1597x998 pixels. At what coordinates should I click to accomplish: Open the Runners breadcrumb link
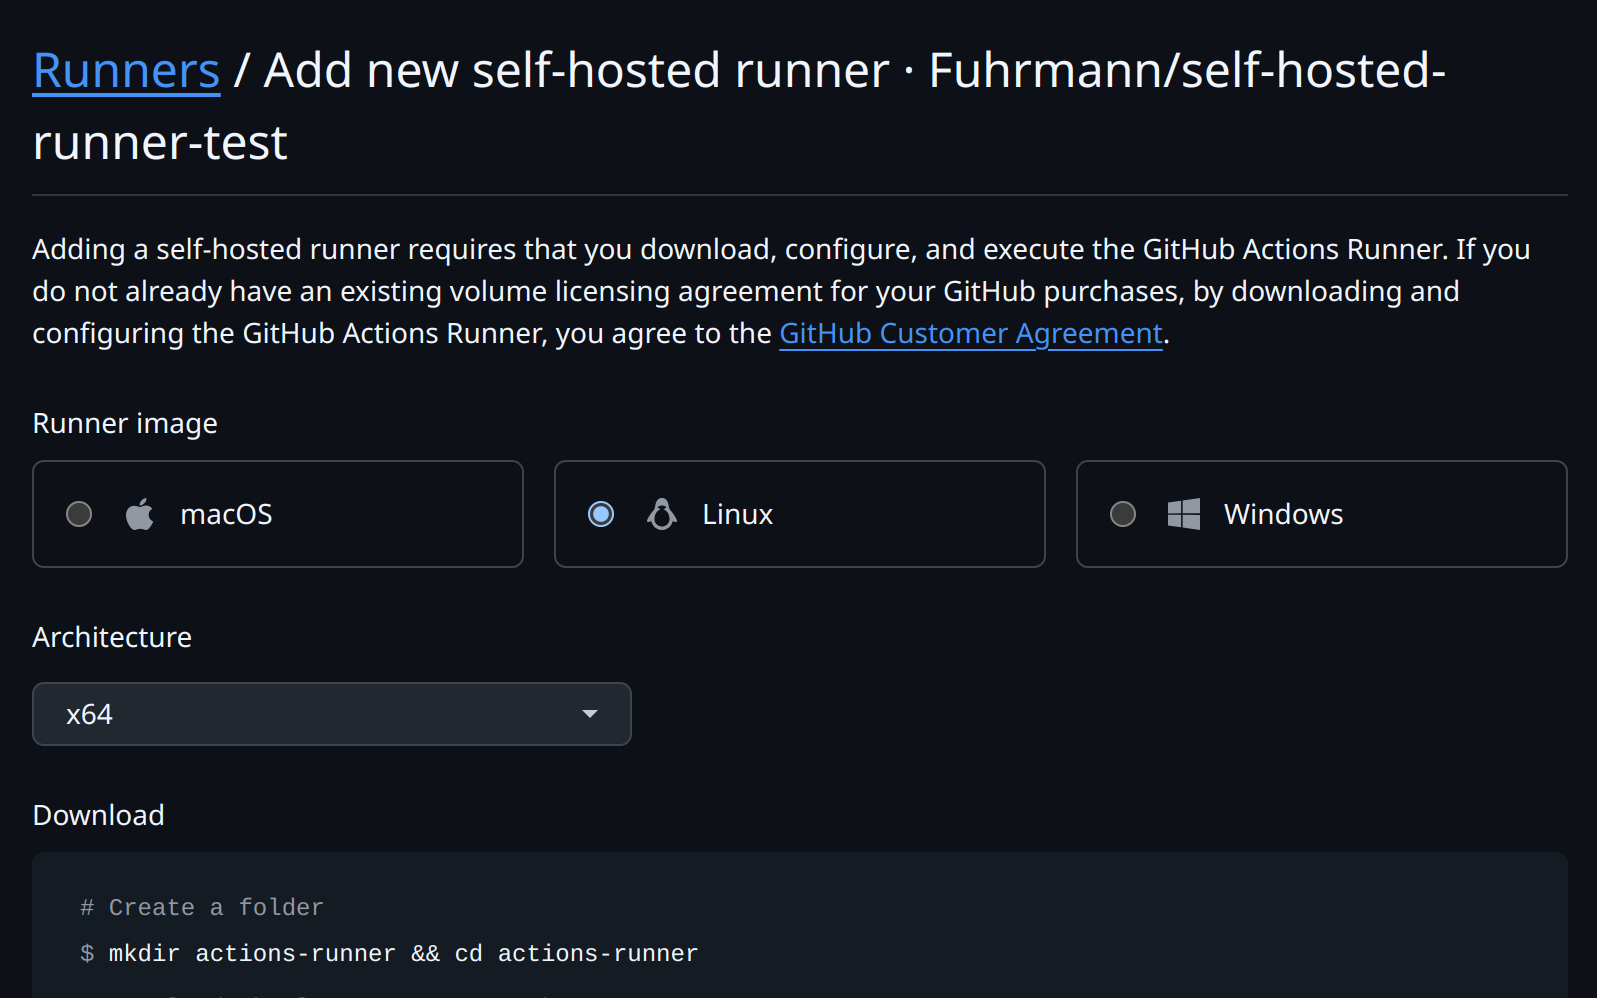(126, 71)
